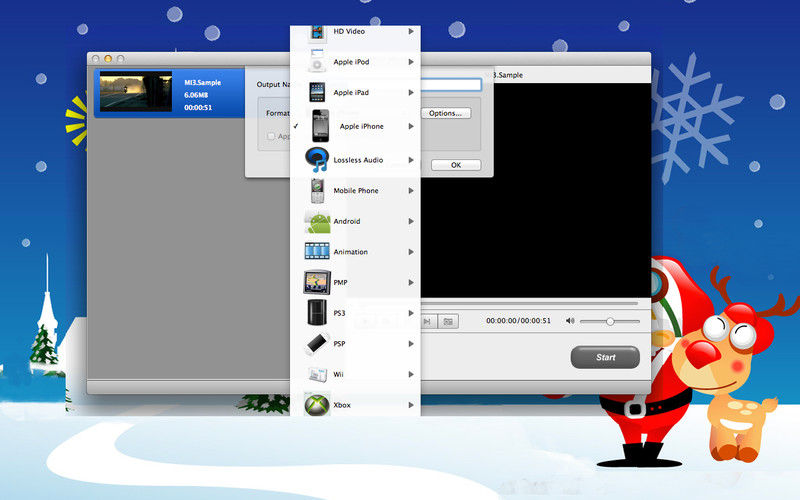This screenshot has height=500, width=800.
Task: Expand Android submenu arrow
Action: click(x=411, y=221)
